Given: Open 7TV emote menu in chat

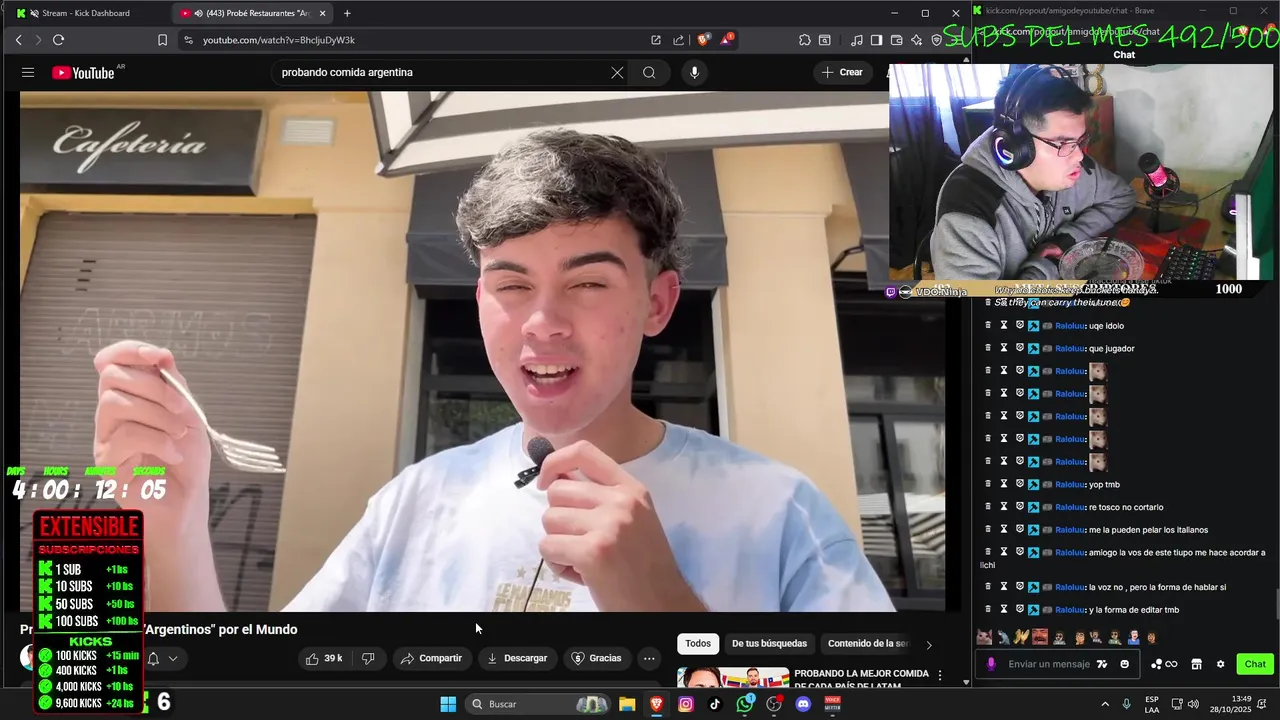Looking at the screenshot, I should [1102, 664].
